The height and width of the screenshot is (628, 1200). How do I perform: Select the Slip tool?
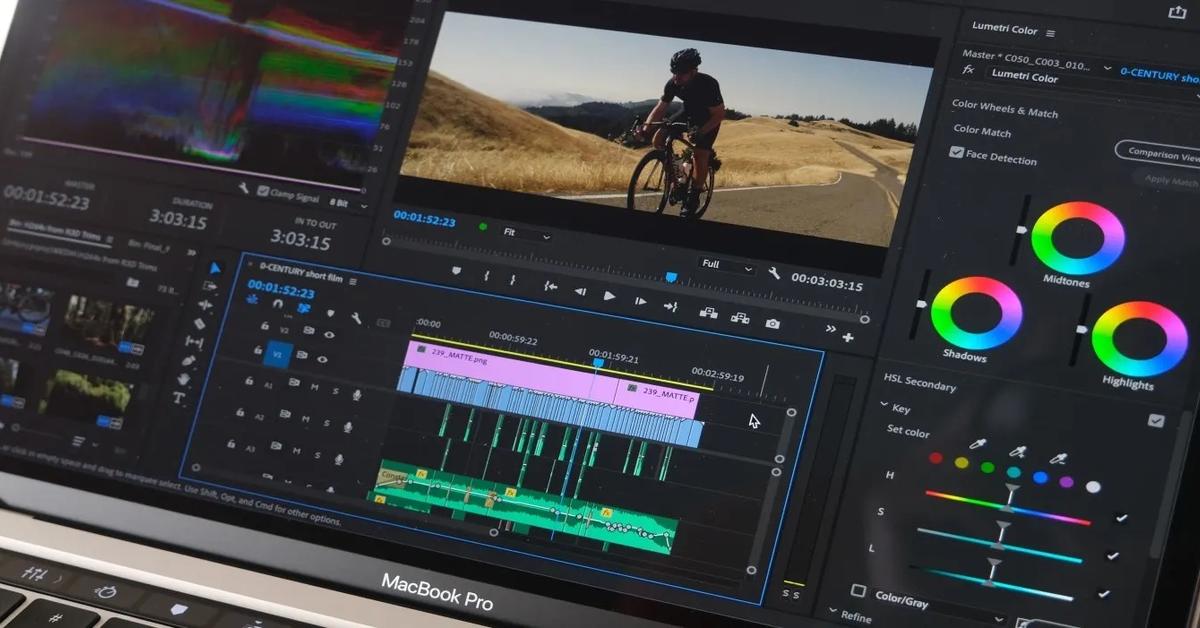(194, 342)
